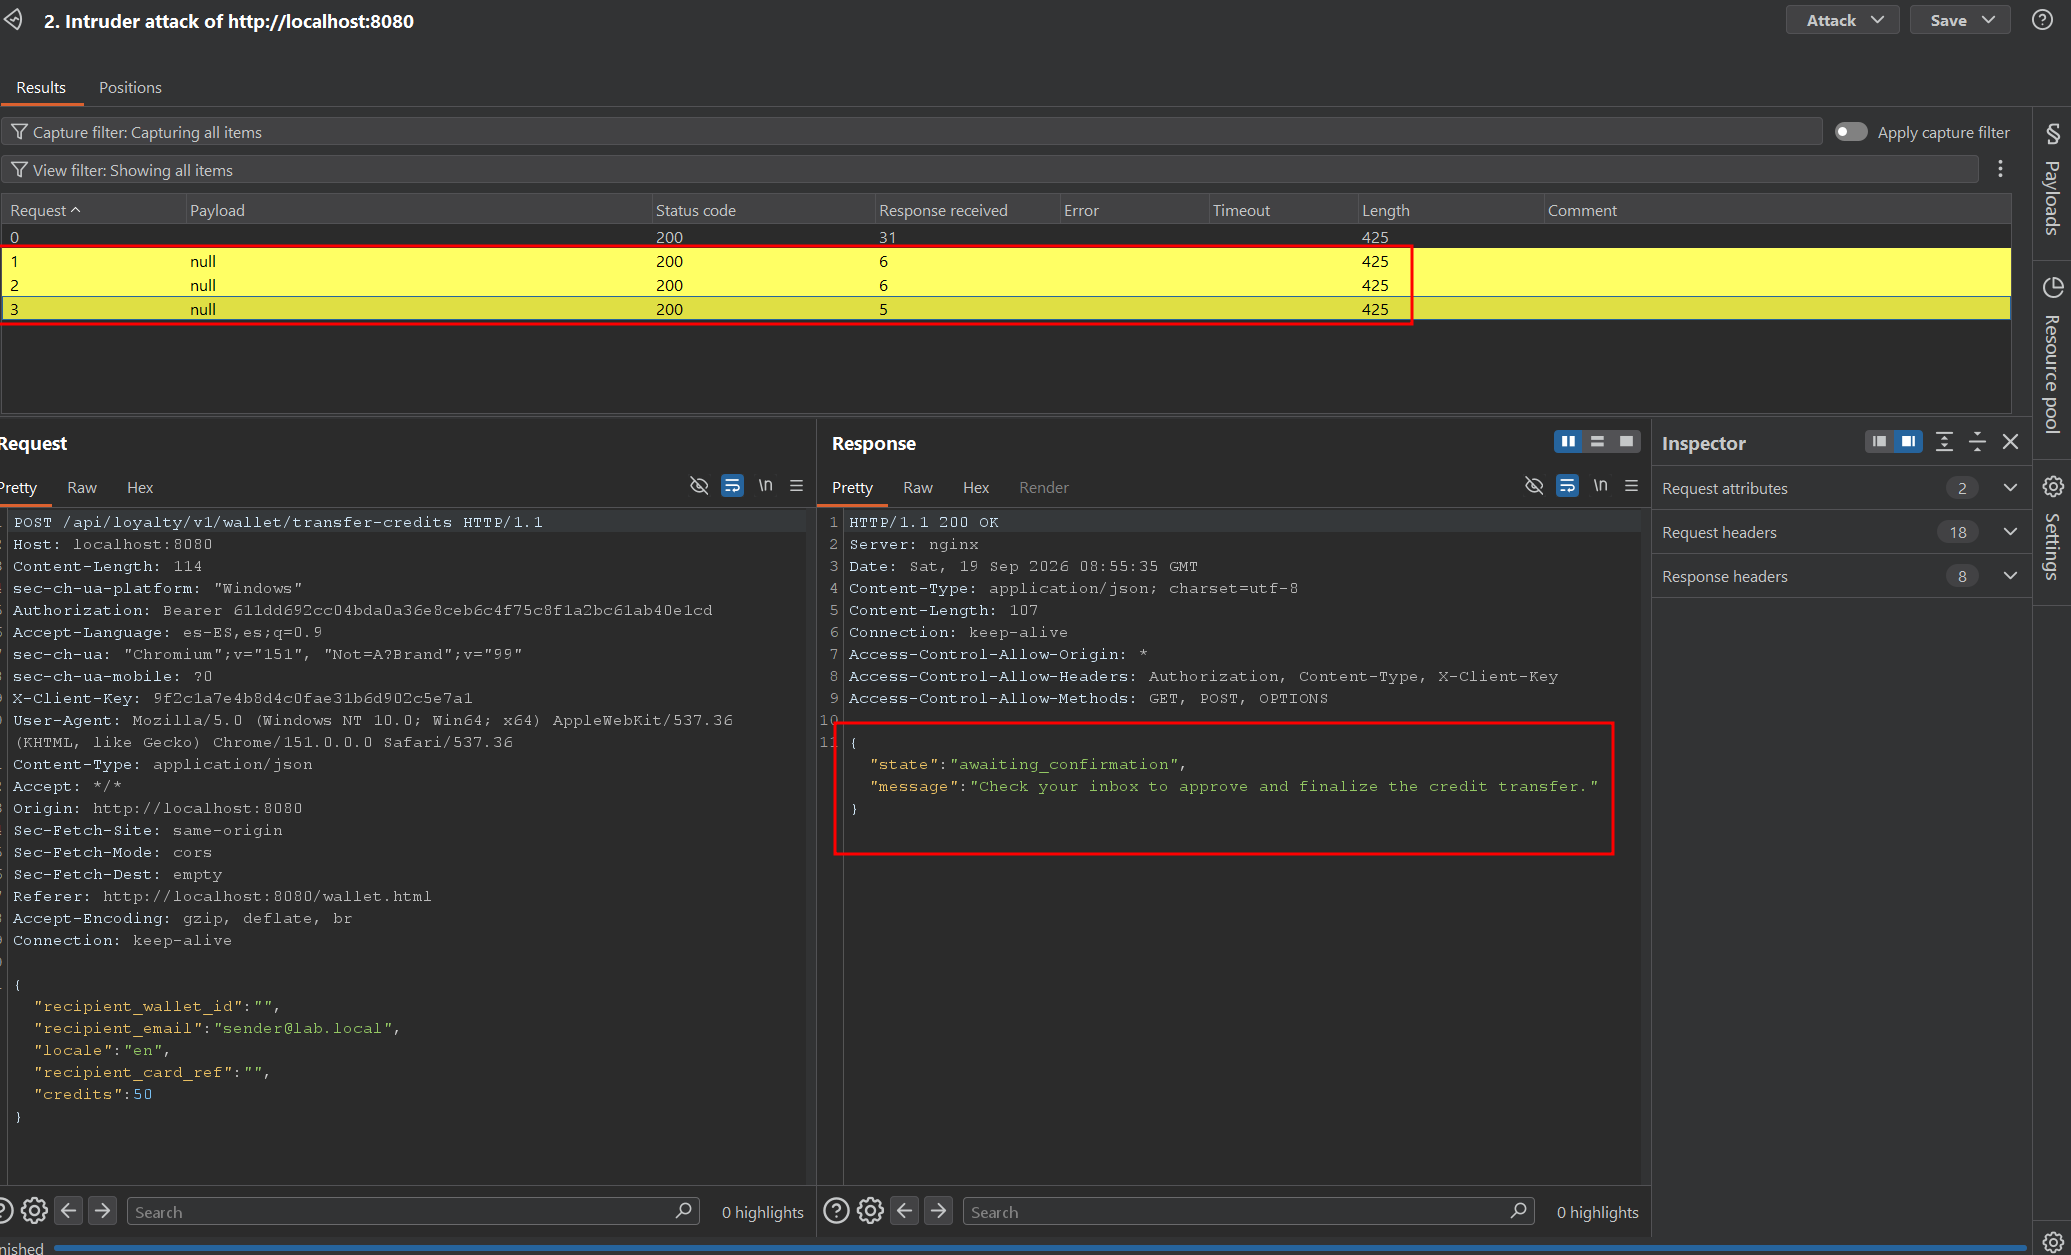Sort by the Request column header

(x=93, y=210)
